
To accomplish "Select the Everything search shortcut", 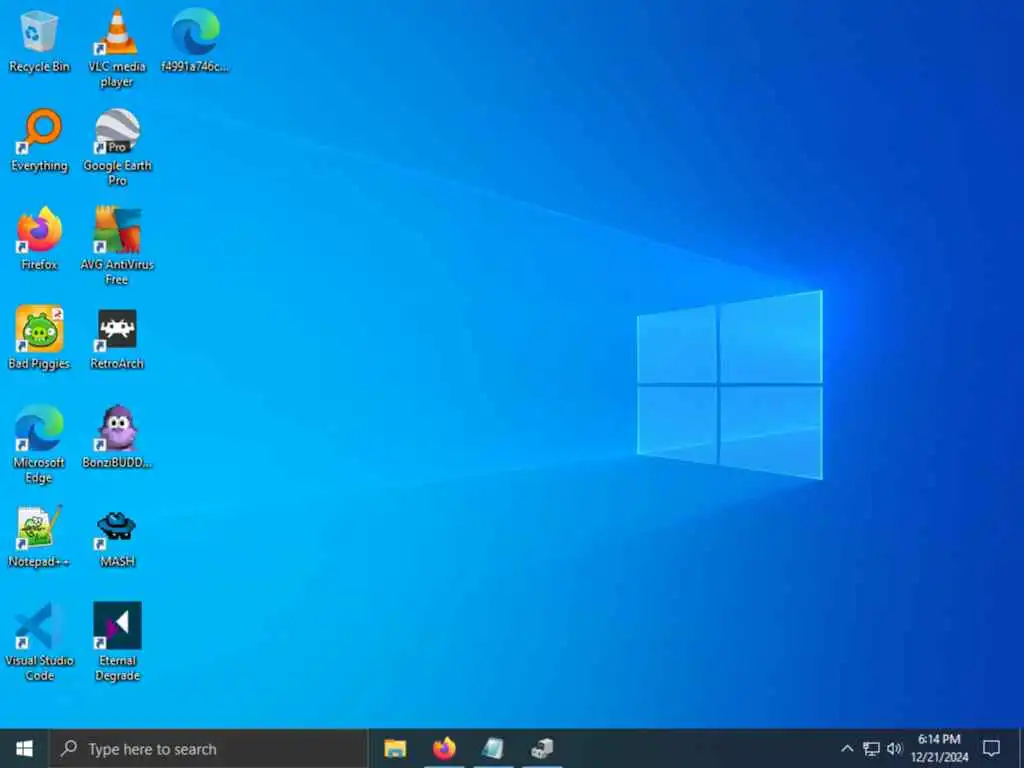I will coord(39,140).
